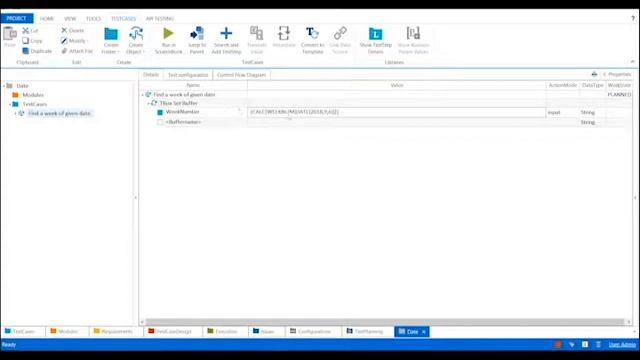Switch to the HOME ribbon tab
Image resolution: width=640 pixels, height=360 pixels.
[47, 19]
